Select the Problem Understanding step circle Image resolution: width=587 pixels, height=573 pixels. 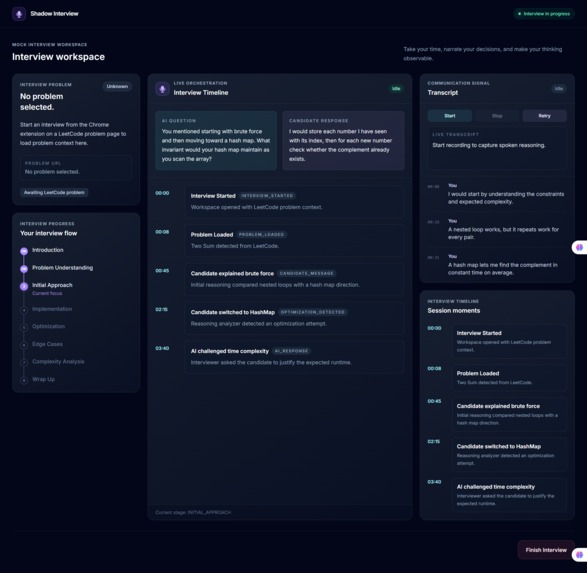(24, 268)
